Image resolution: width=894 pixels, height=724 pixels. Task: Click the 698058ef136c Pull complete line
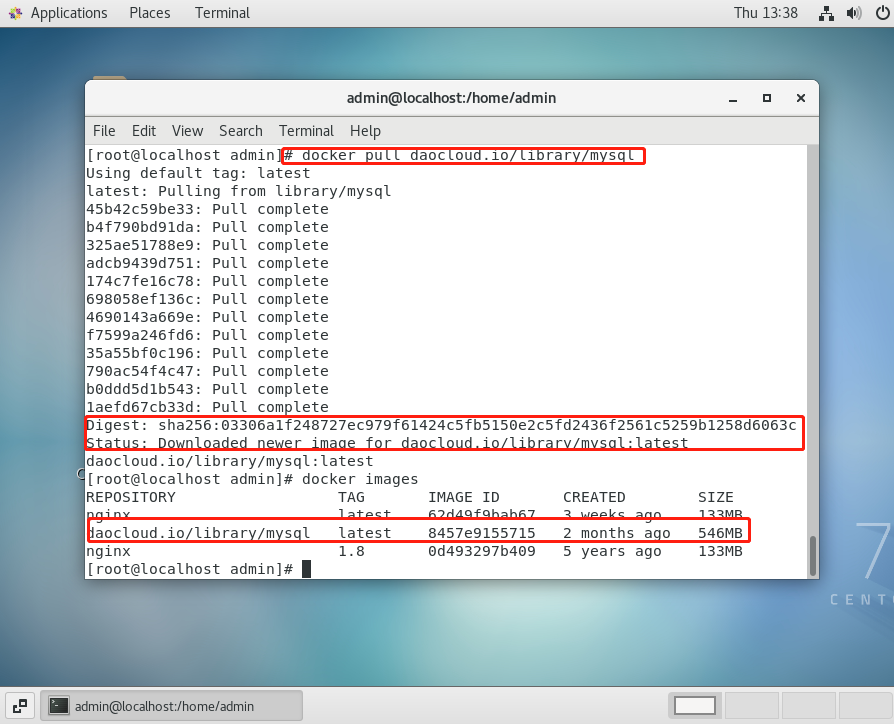pyautogui.click(x=208, y=299)
